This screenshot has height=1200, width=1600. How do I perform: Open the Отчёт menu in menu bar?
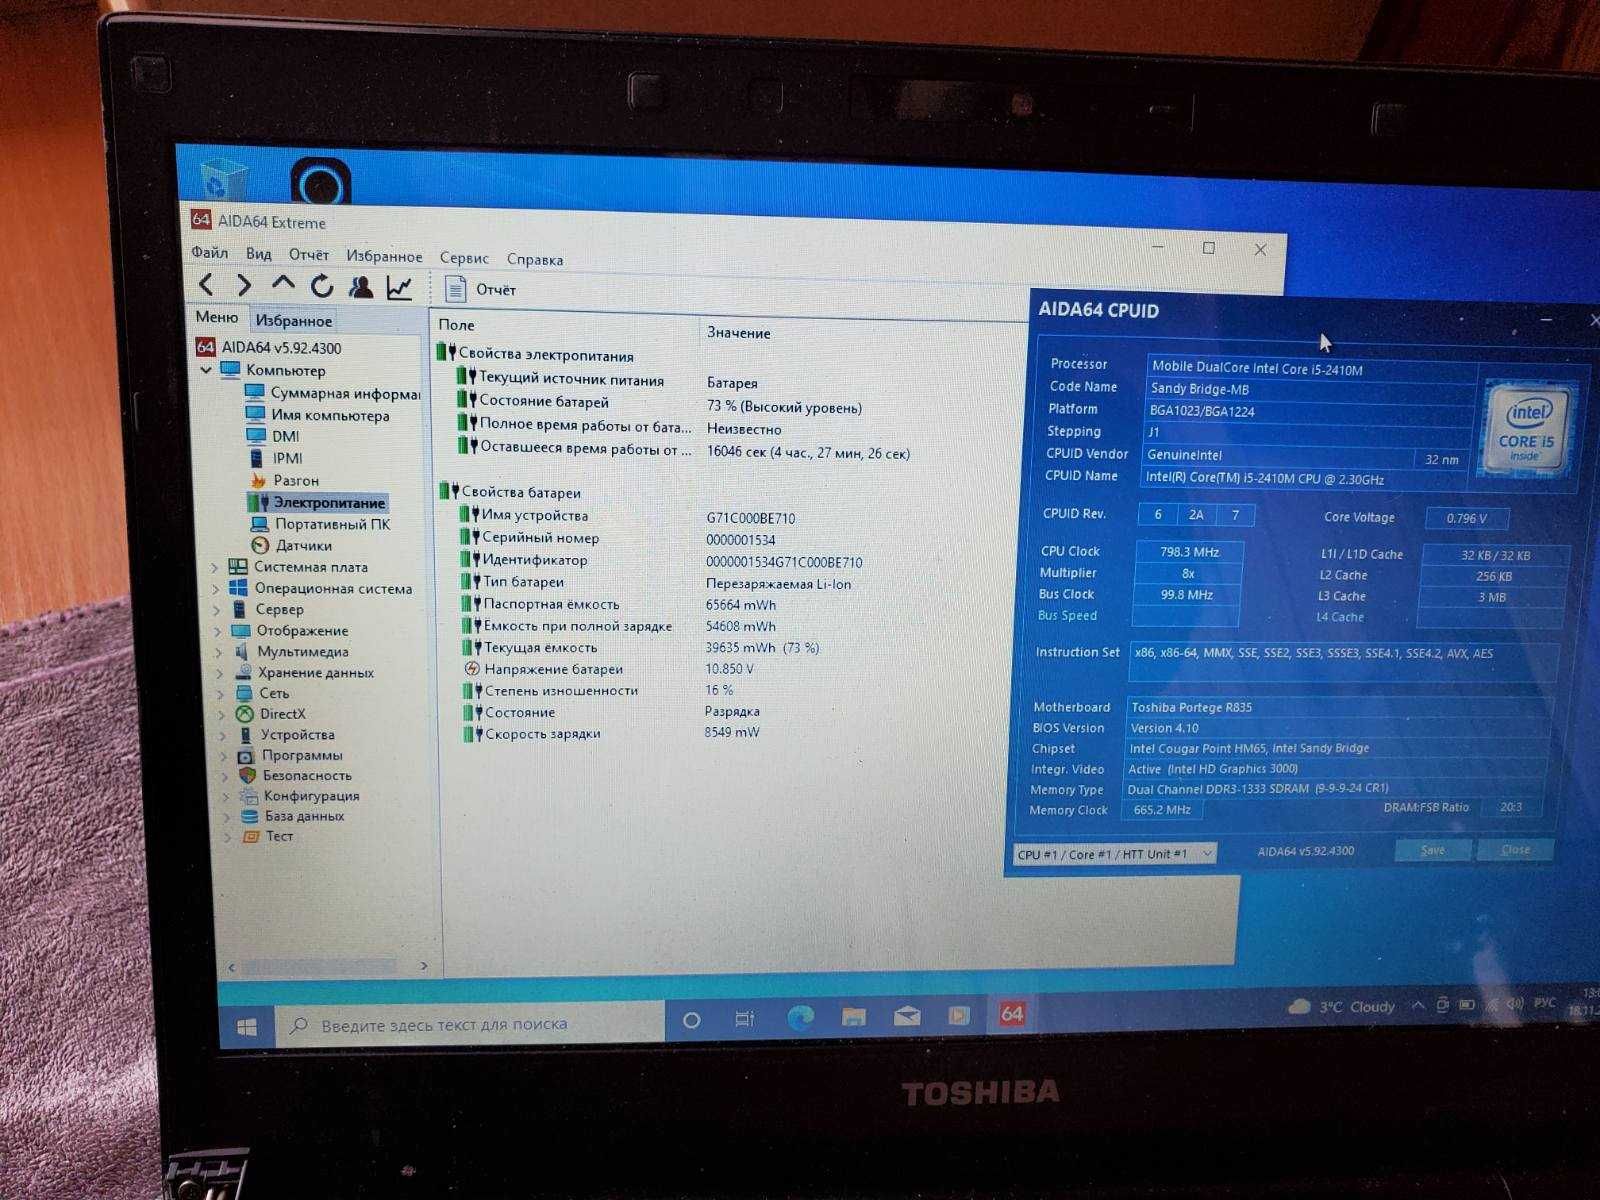(x=309, y=255)
